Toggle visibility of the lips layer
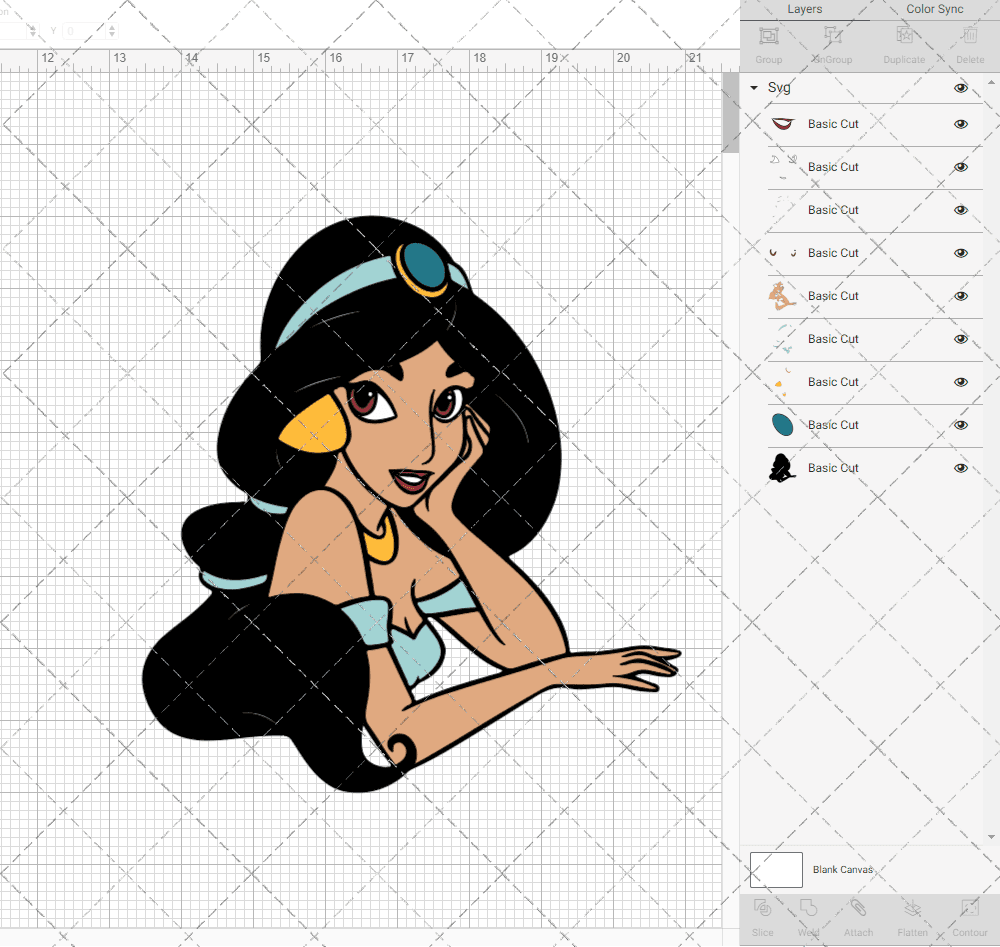The height and width of the screenshot is (947, 1000). point(961,124)
